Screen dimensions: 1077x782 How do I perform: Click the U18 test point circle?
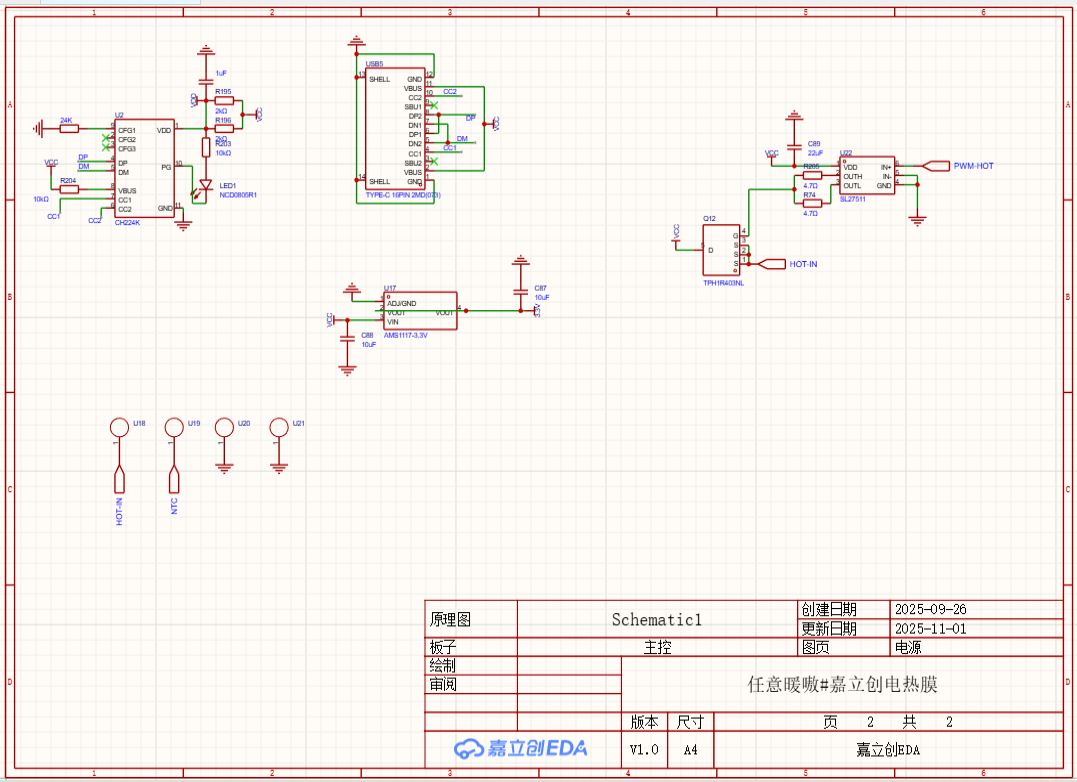120,427
